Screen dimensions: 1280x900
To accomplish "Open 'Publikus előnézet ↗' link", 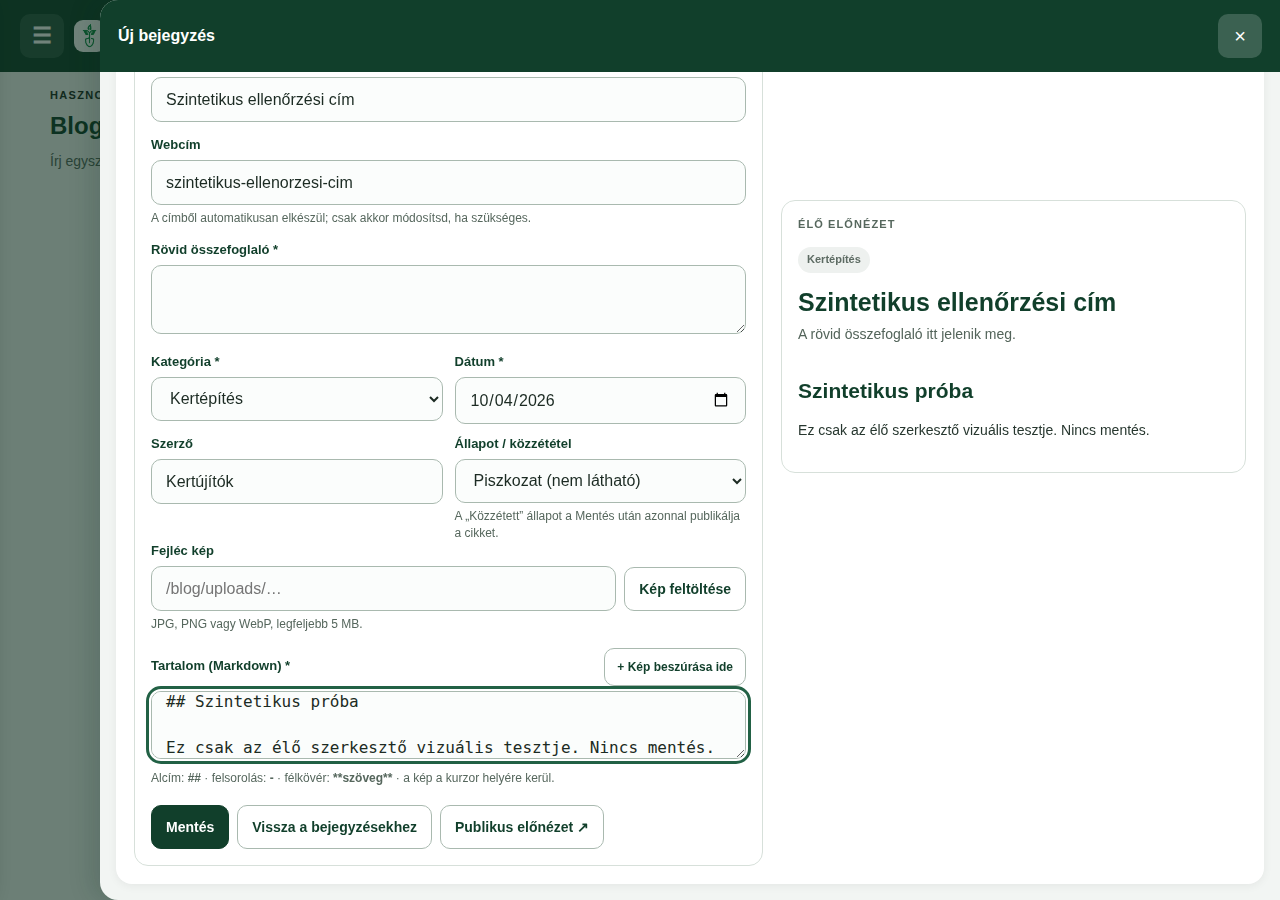I will click(x=522, y=827).
